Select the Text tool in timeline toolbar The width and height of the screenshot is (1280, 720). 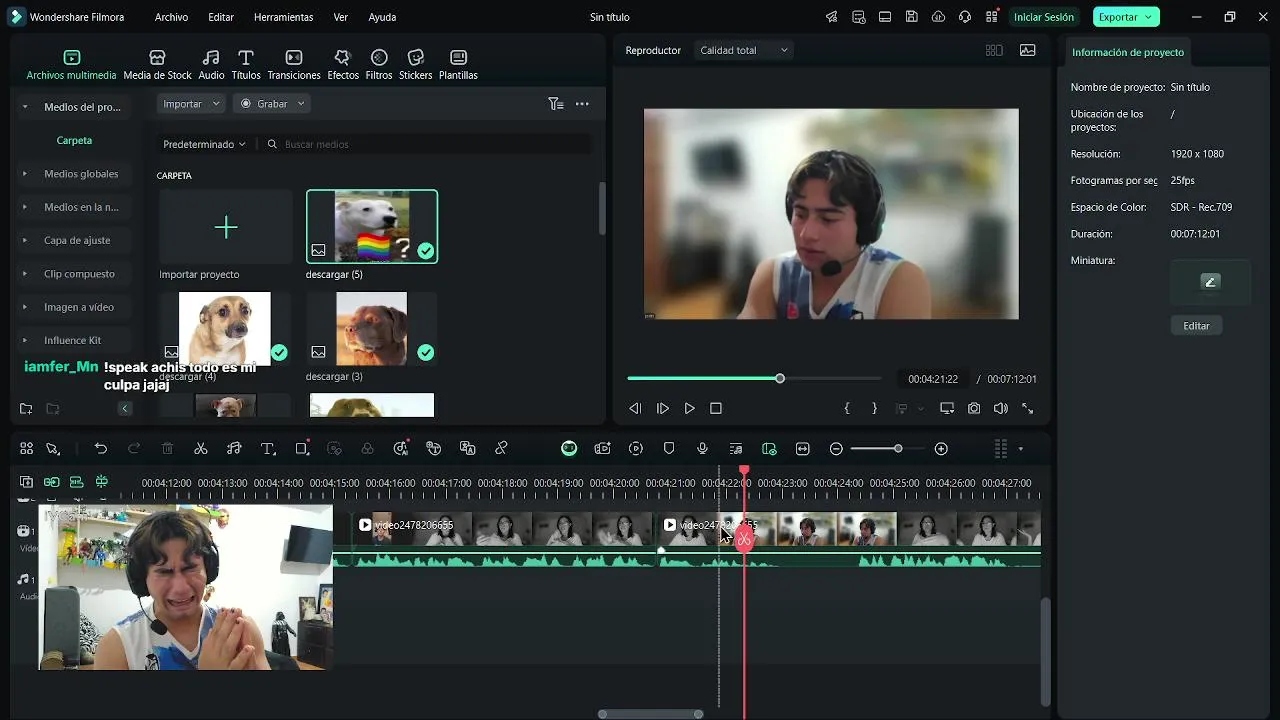(x=268, y=449)
